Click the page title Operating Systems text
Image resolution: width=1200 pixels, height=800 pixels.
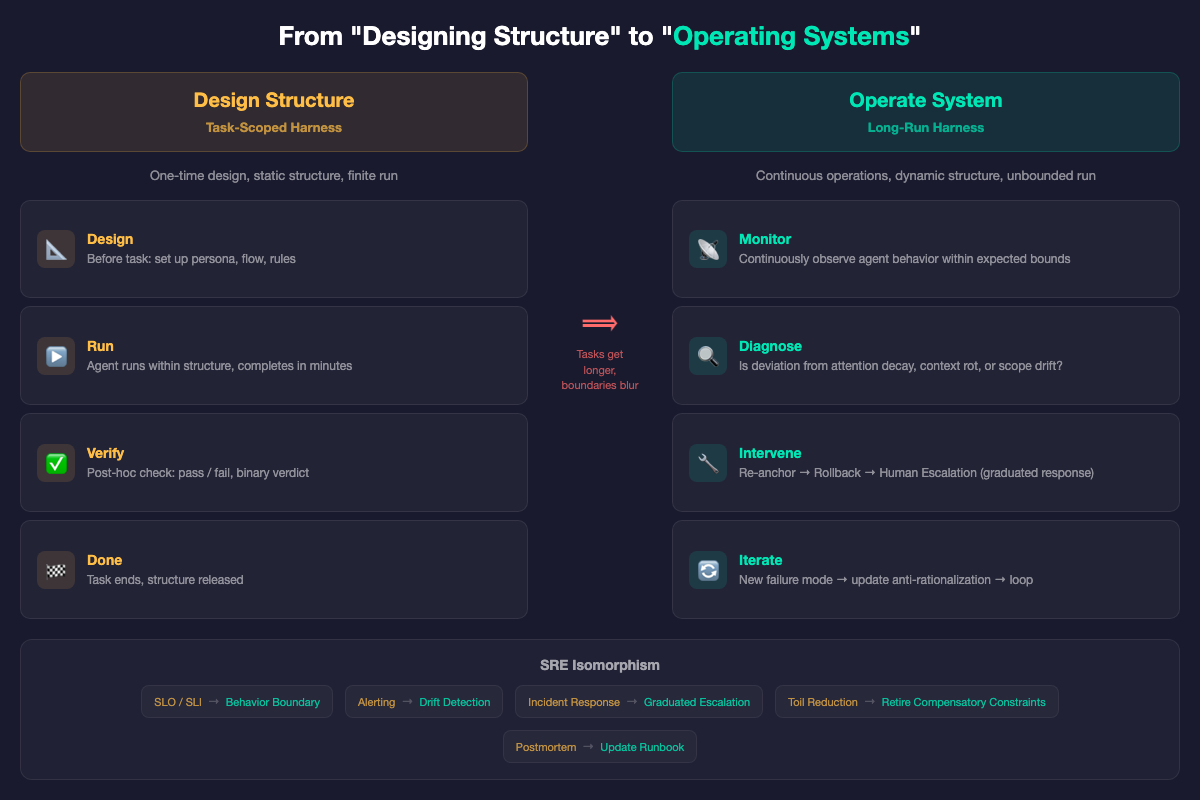click(x=791, y=36)
